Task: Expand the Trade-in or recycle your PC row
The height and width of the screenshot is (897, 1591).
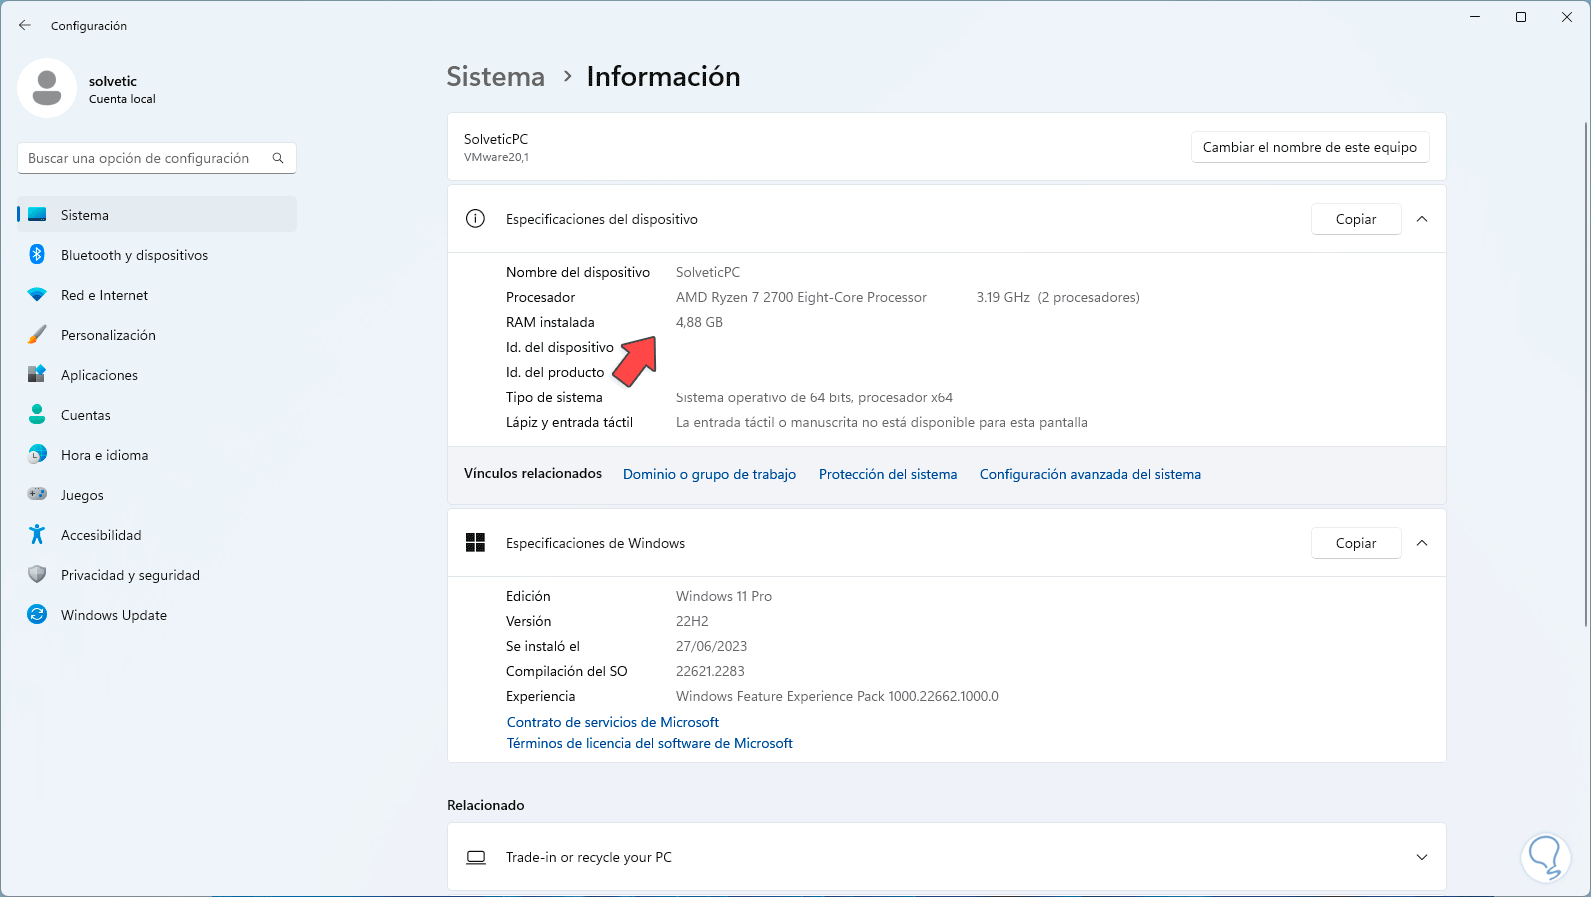Action: pos(1422,857)
